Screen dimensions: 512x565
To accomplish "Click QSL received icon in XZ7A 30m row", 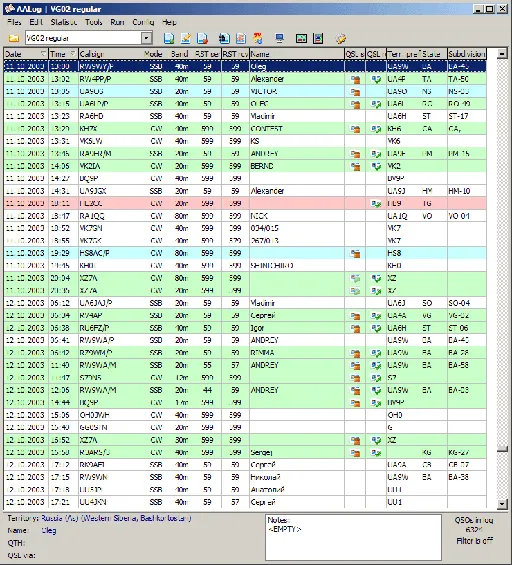I will pos(376,440).
